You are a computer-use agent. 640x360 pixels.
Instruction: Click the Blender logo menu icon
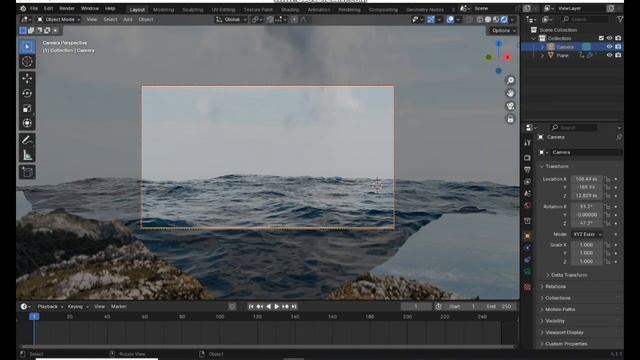pos(22,8)
